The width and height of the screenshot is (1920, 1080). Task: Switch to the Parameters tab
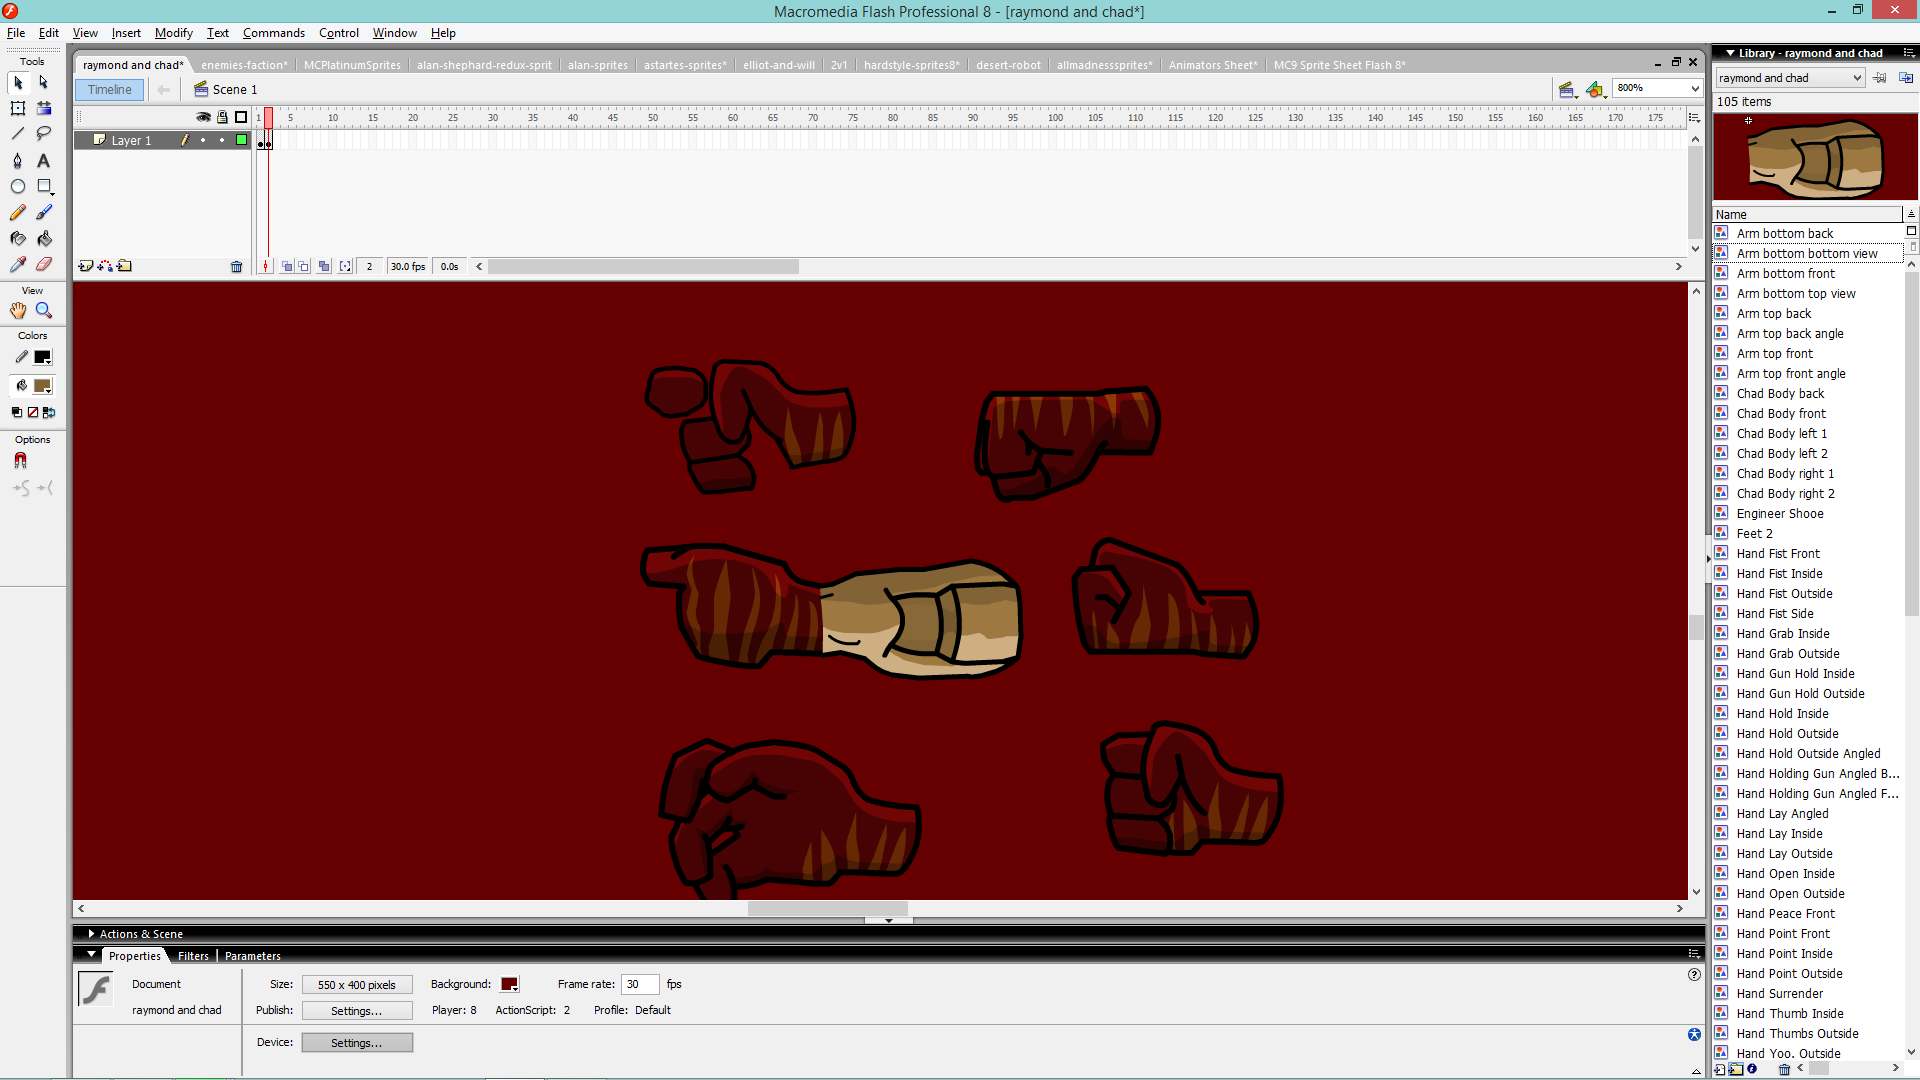252,956
